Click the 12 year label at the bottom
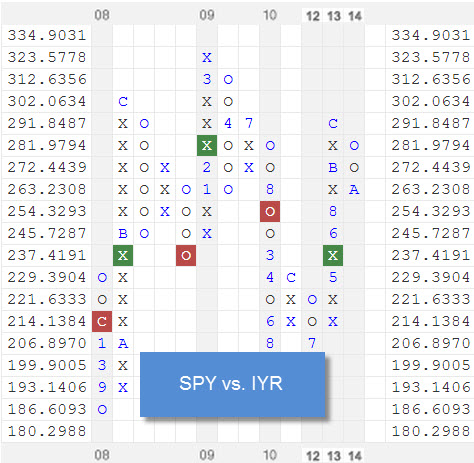 pyautogui.click(x=313, y=456)
